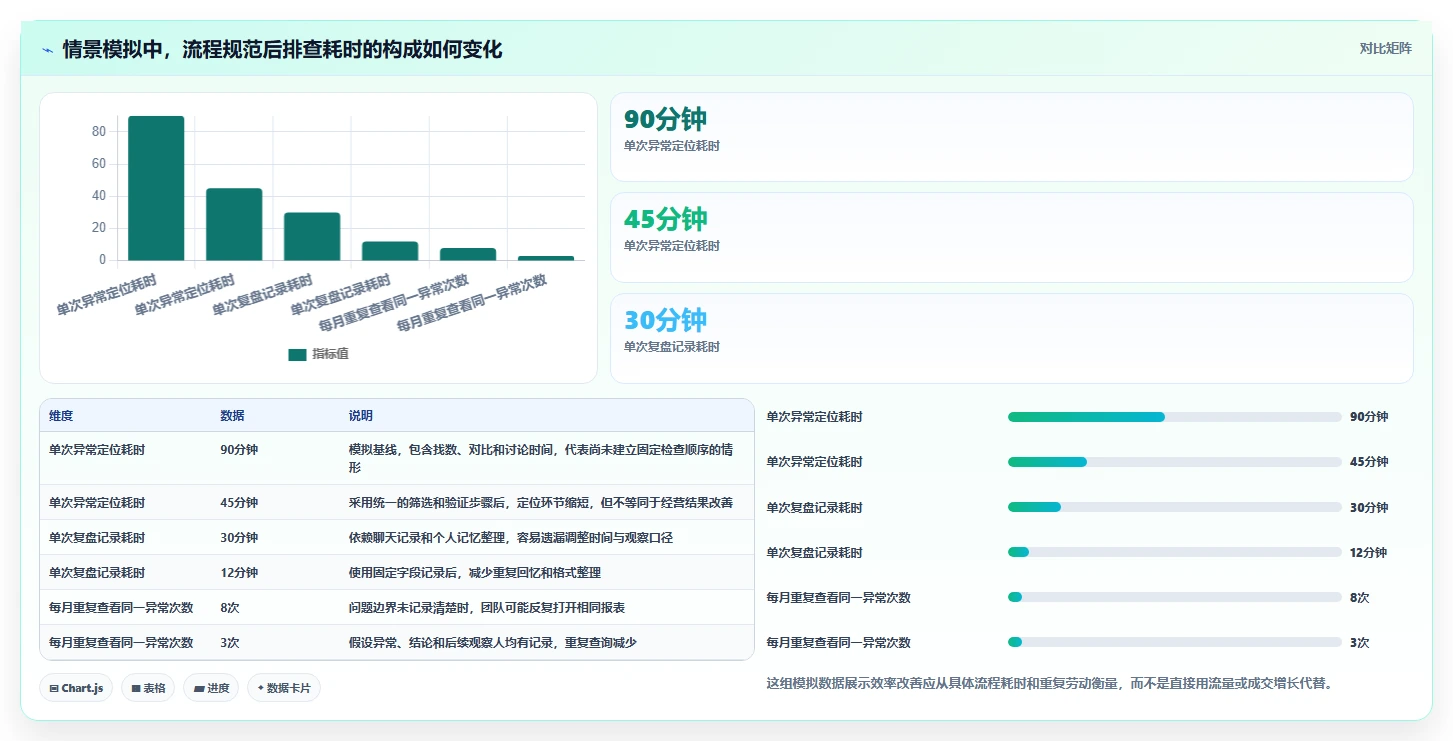
Task: Click the 进度 chip at the bottom
Action: pyautogui.click(x=211, y=688)
